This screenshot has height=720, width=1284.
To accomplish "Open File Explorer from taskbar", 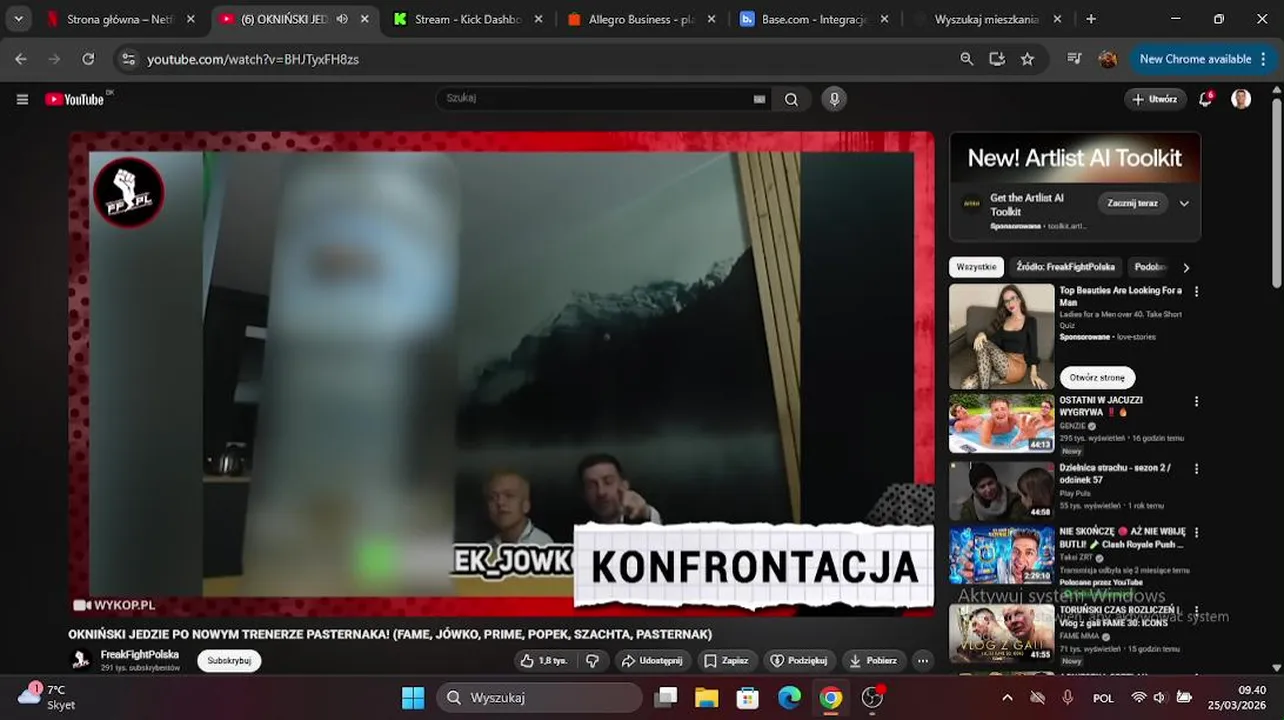I will pos(706,697).
